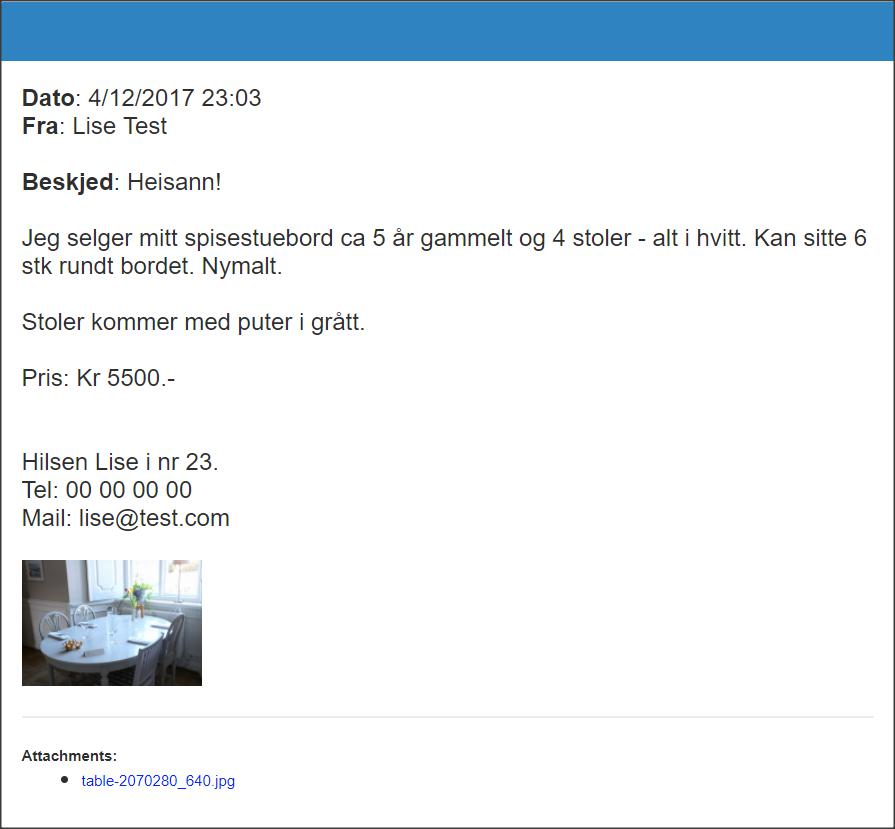Select the bold Fra label
895x829 pixels.
coord(40,126)
